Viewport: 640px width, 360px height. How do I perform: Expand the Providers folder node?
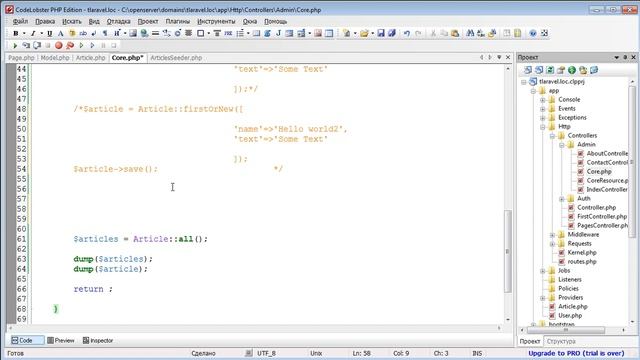tap(543, 298)
